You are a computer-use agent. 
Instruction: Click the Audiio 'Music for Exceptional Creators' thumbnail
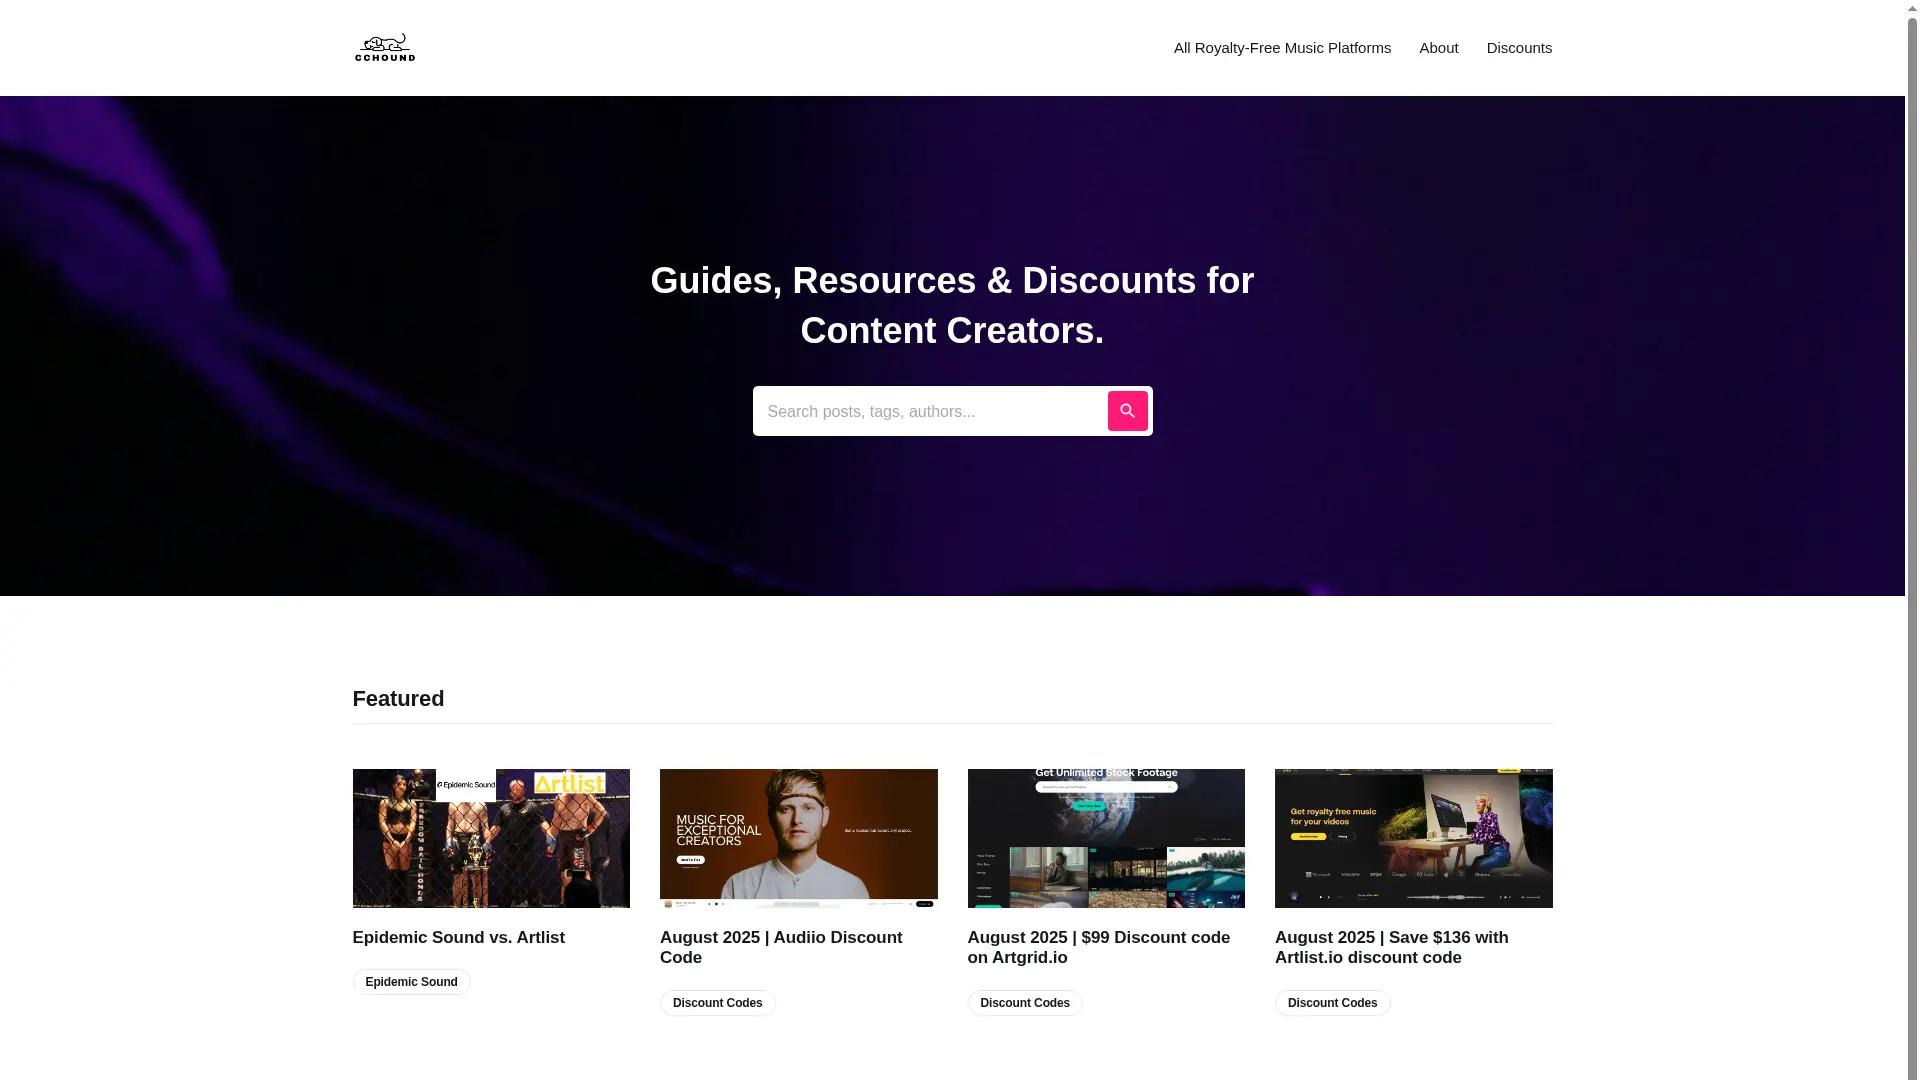[798, 838]
